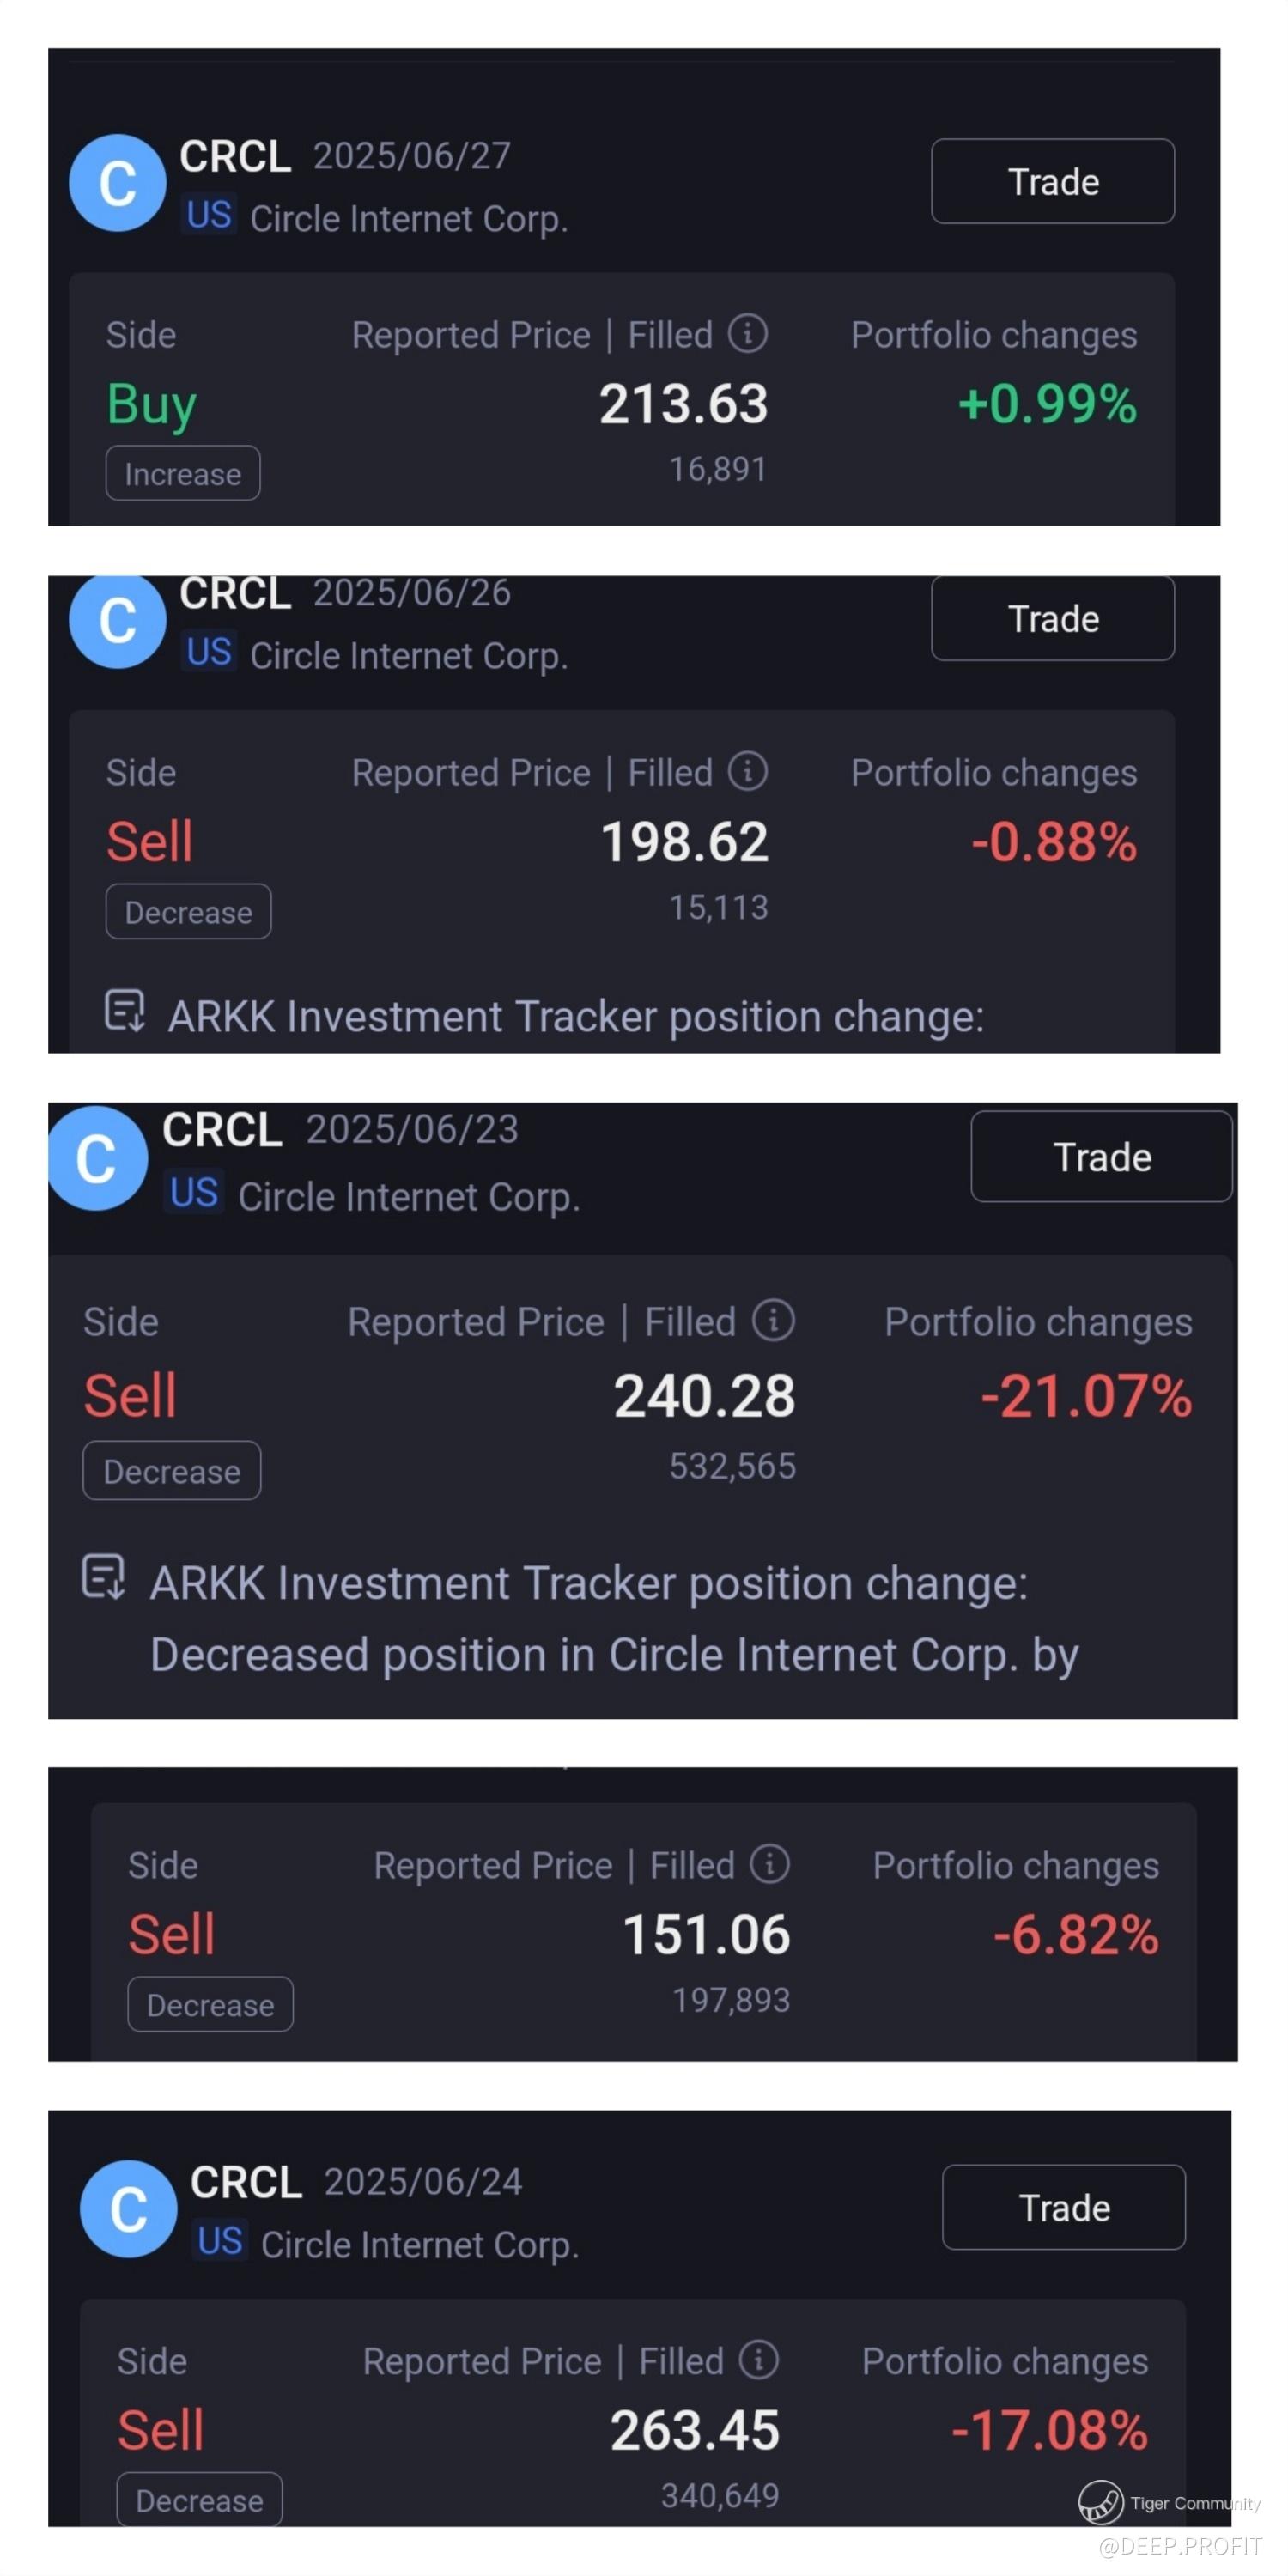Tap the CRCL ticker dated 2025/06/23
Viewport: 1288px width, 2576px height.
point(222,1130)
